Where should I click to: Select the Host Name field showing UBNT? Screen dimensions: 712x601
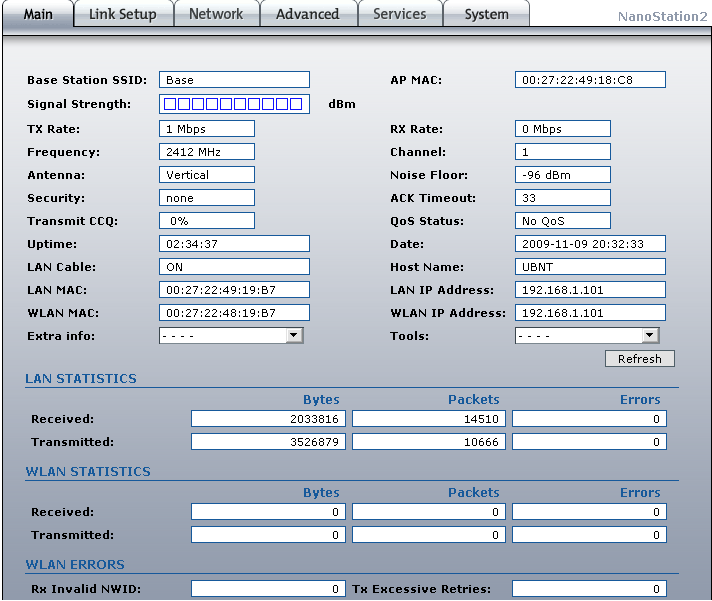tap(590, 267)
